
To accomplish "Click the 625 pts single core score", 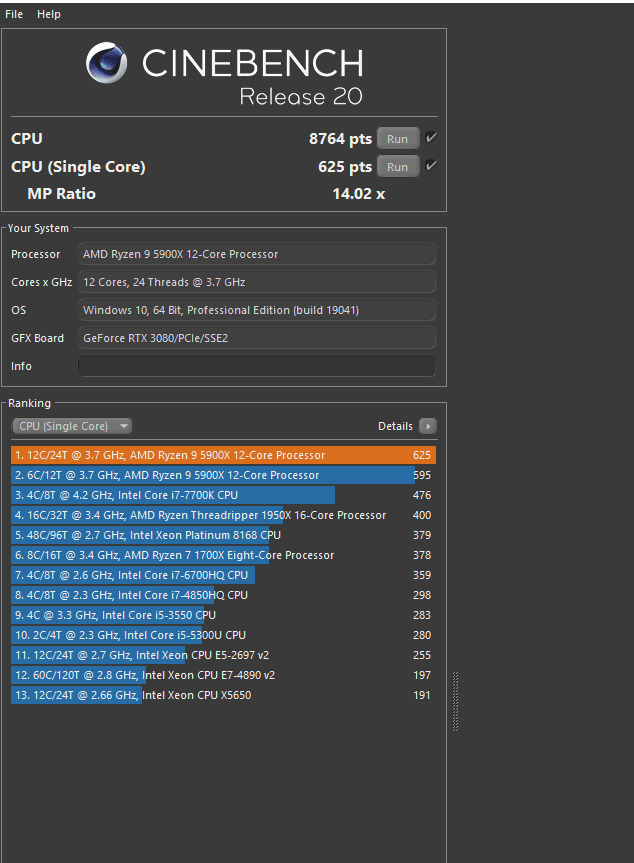I will click(x=345, y=167).
